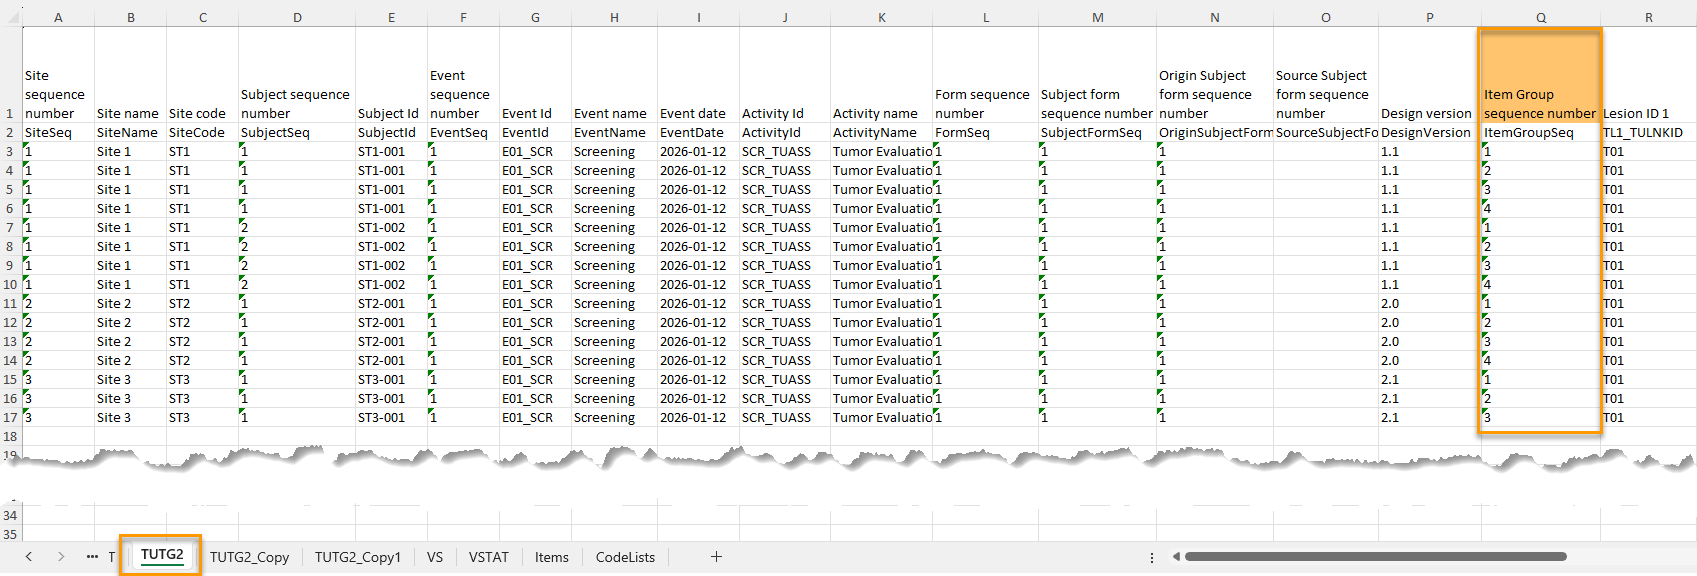Select row 10 header
The height and width of the screenshot is (576, 1697).
[10, 285]
